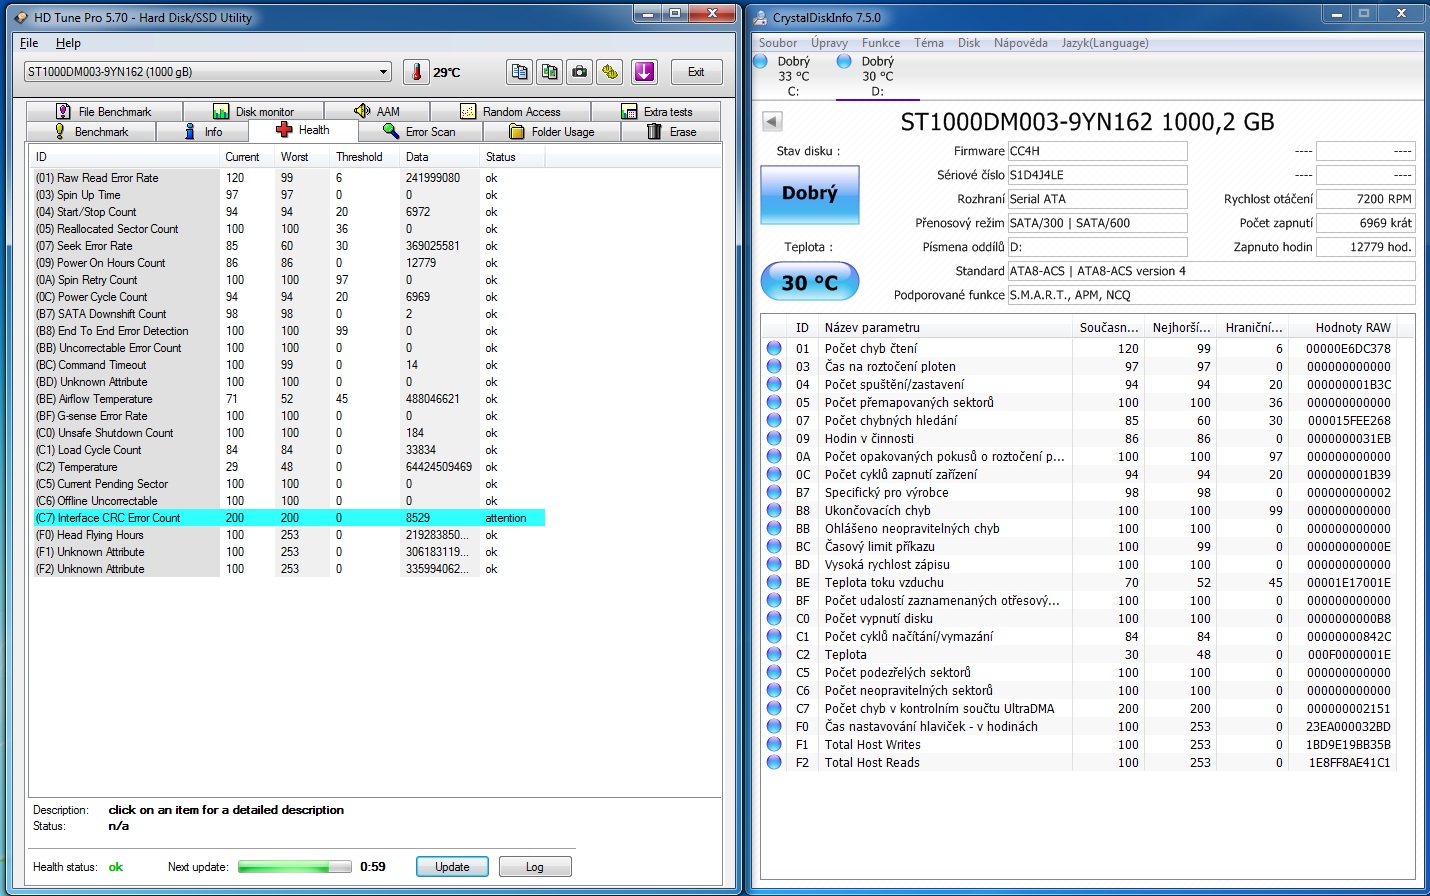Select the Počet chybných hledání row

tap(1078, 421)
